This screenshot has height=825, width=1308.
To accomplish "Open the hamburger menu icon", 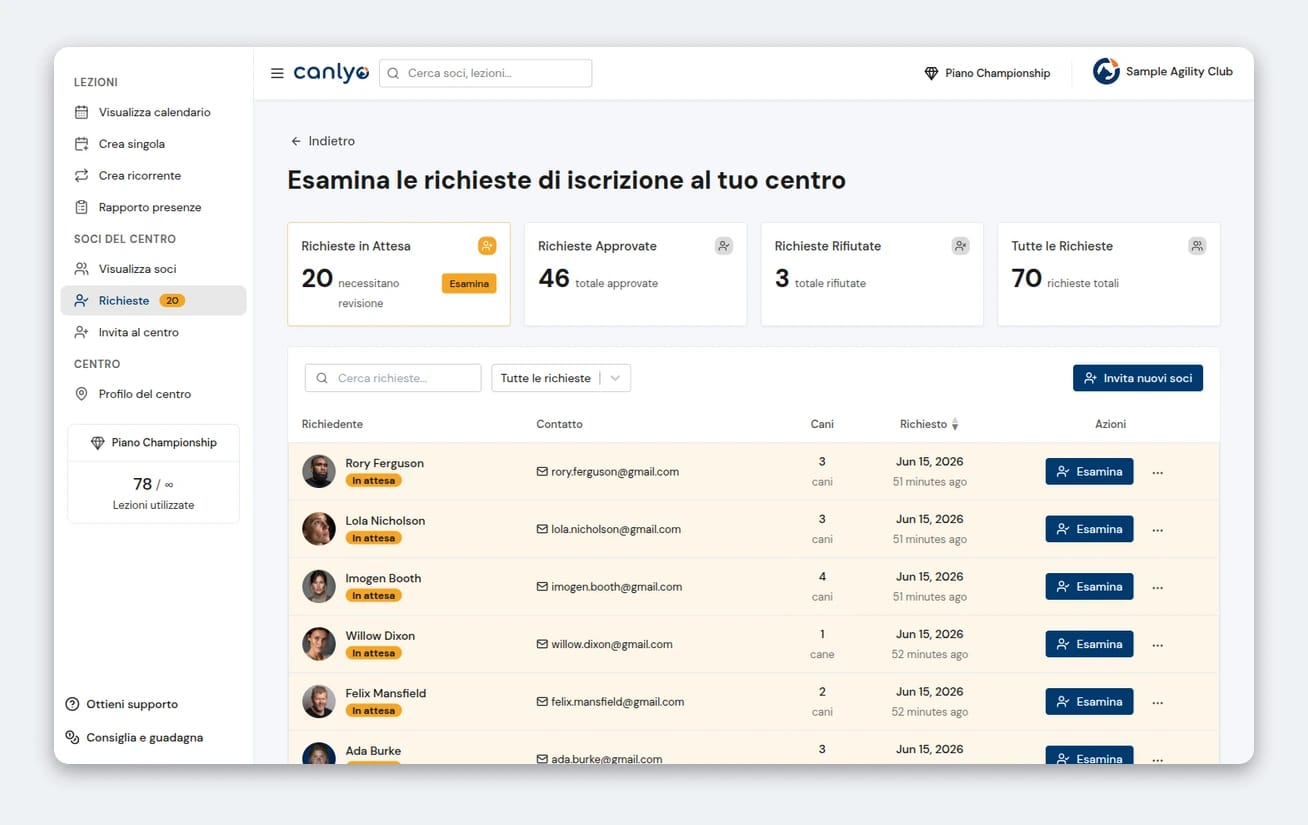I will pyautogui.click(x=277, y=73).
